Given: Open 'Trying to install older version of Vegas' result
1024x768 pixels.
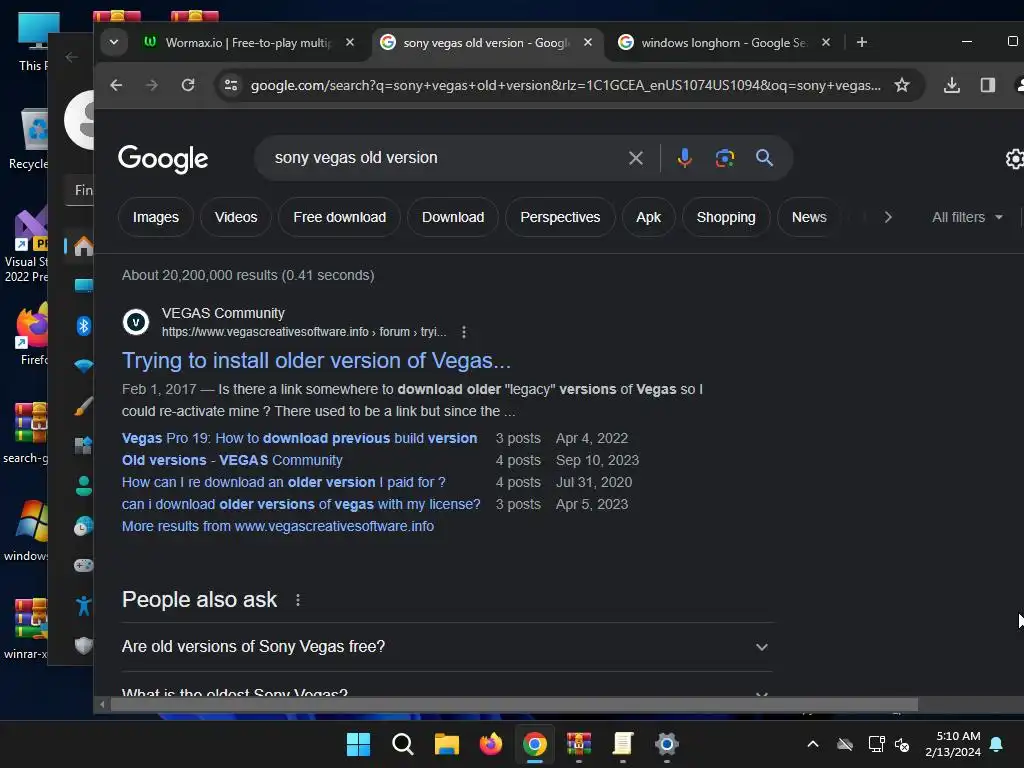Looking at the screenshot, I should click(316, 360).
